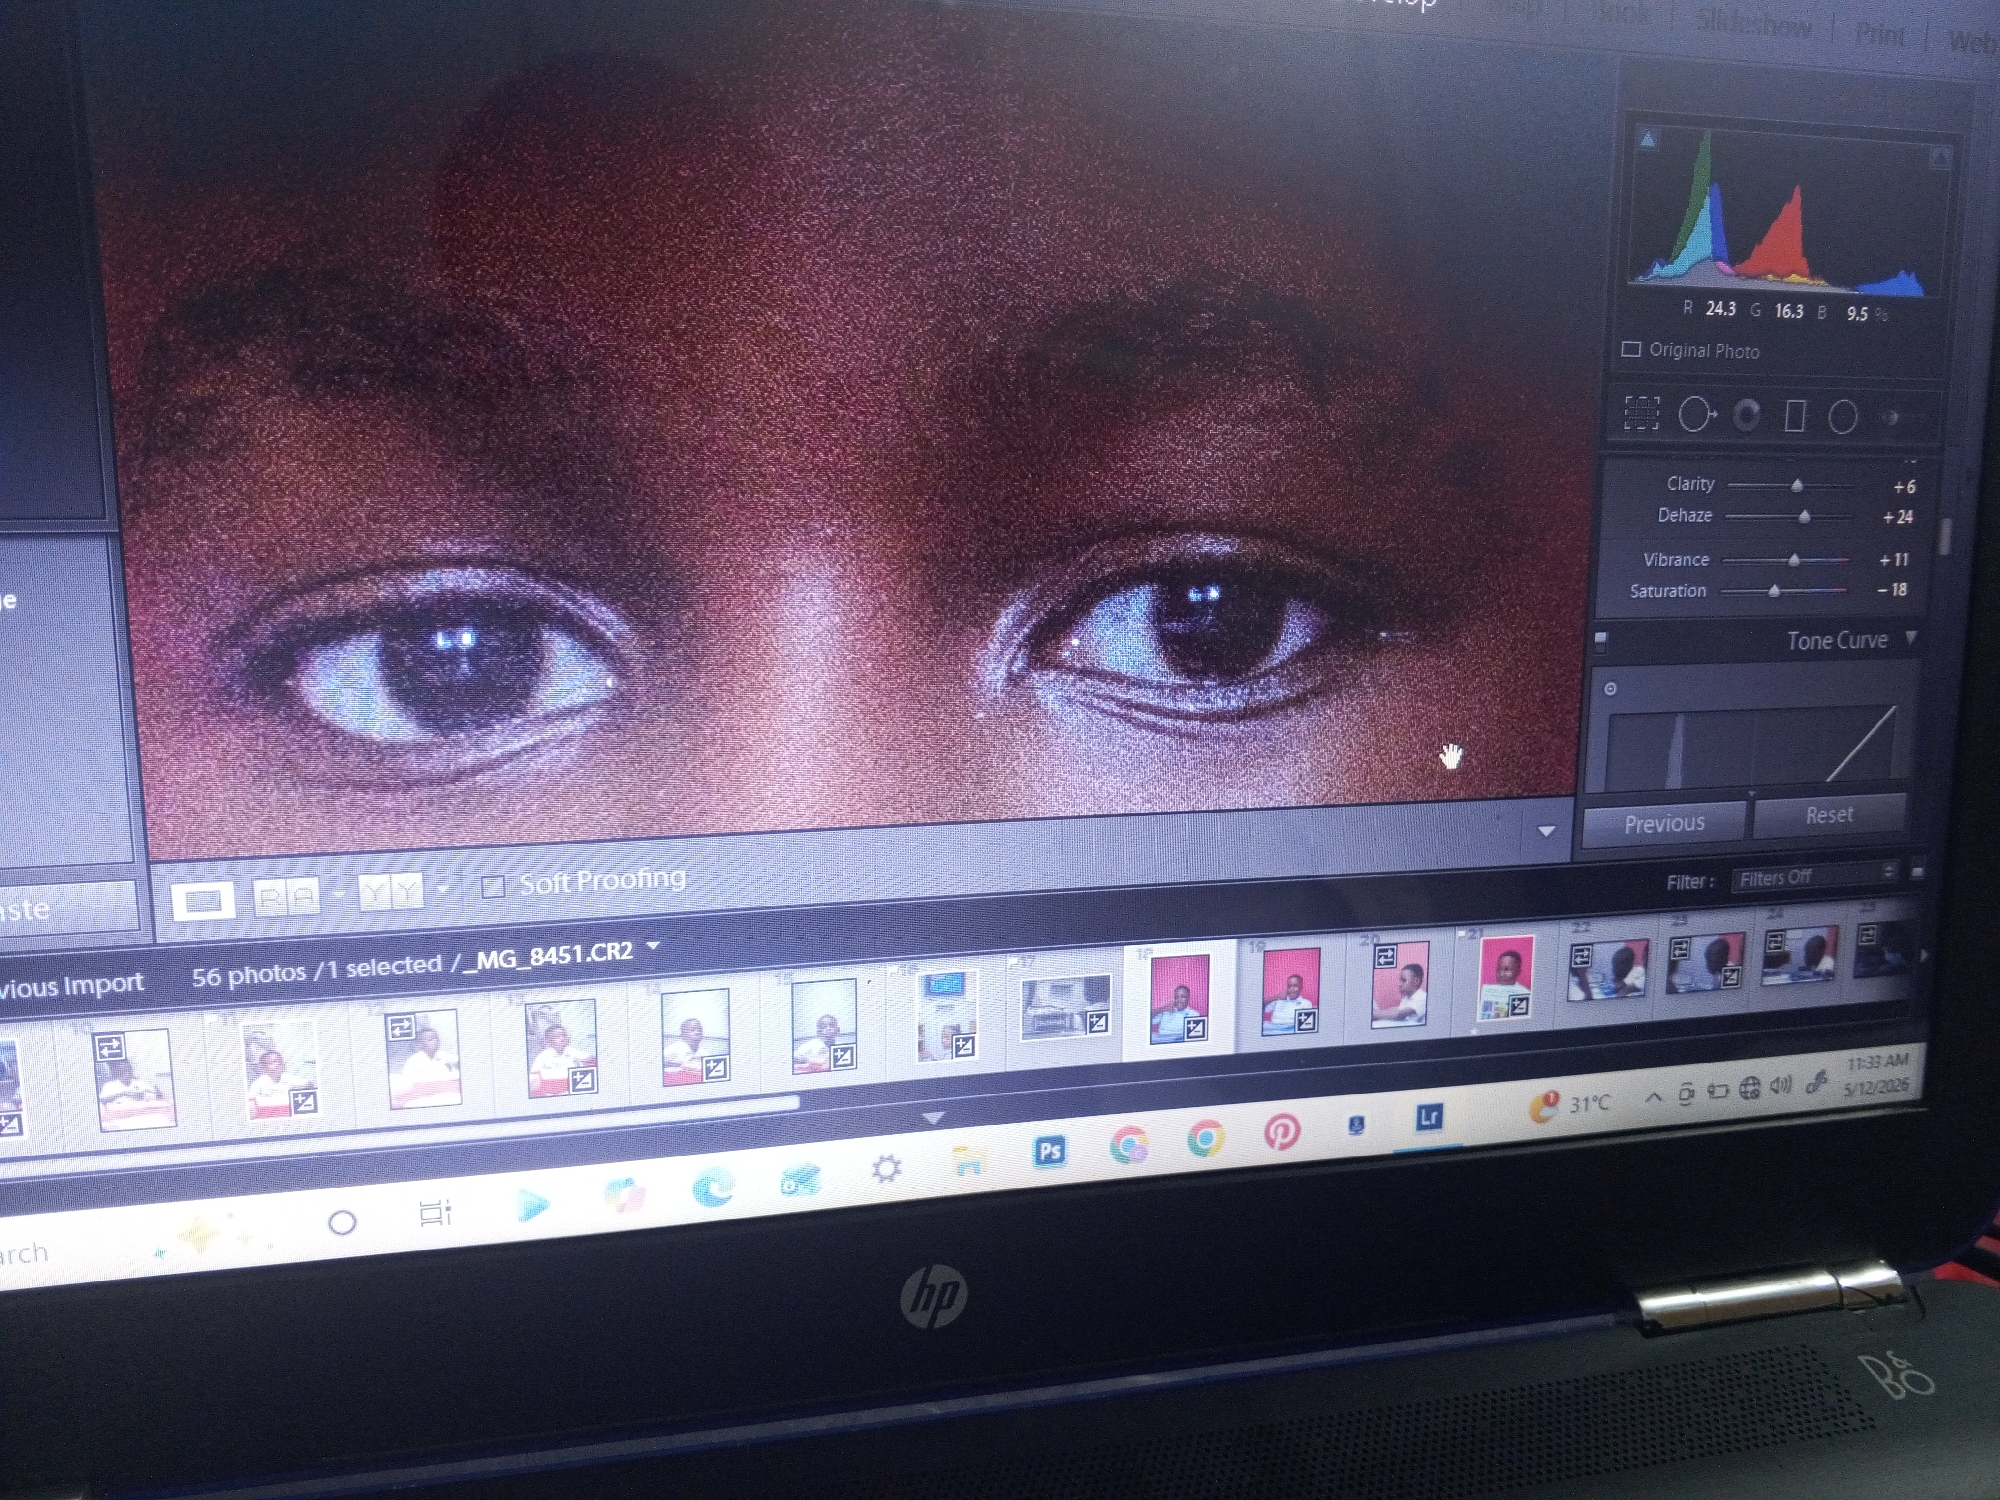Open filename dropdown next to _MG_8451.CR2
Image resolution: width=2000 pixels, height=1500 pixels.
point(653,944)
